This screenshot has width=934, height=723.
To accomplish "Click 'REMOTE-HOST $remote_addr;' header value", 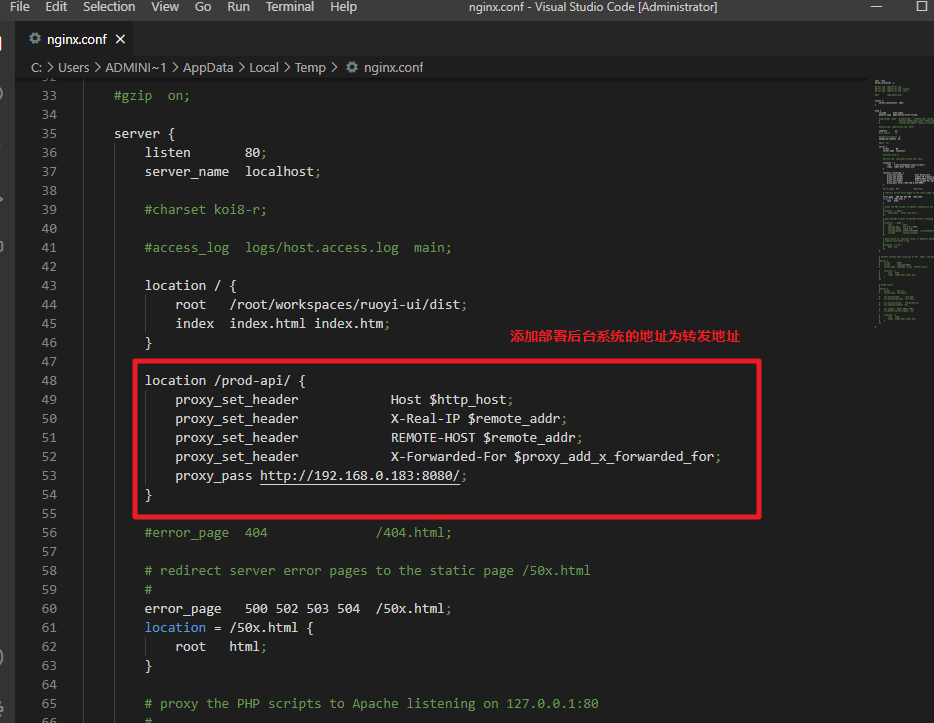I will click(486, 438).
